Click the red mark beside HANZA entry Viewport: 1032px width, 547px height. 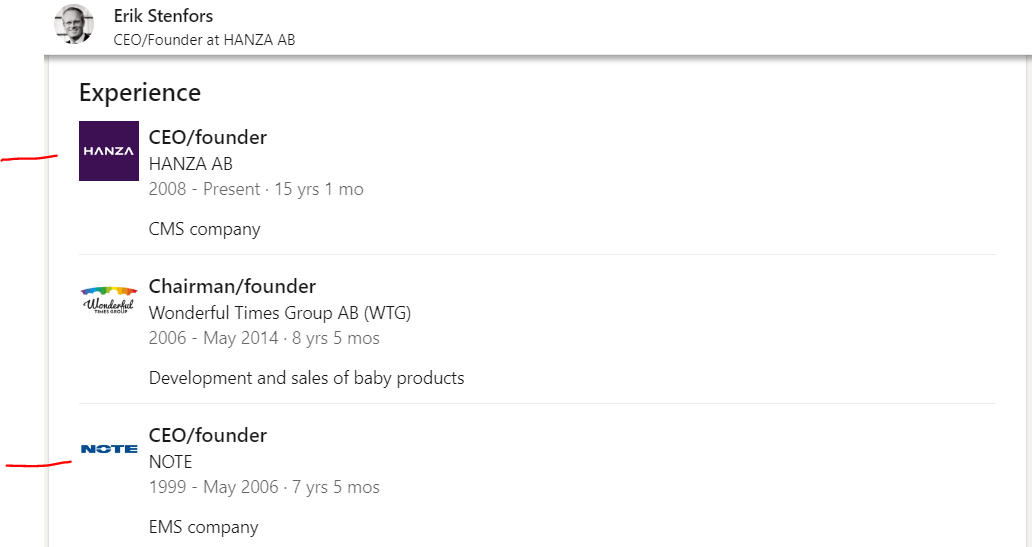tap(30, 158)
